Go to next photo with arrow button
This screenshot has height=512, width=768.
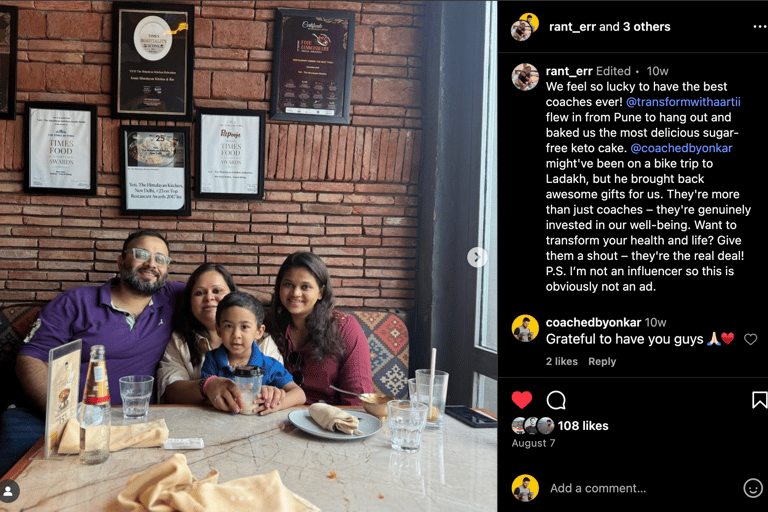click(x=477, y=257)
